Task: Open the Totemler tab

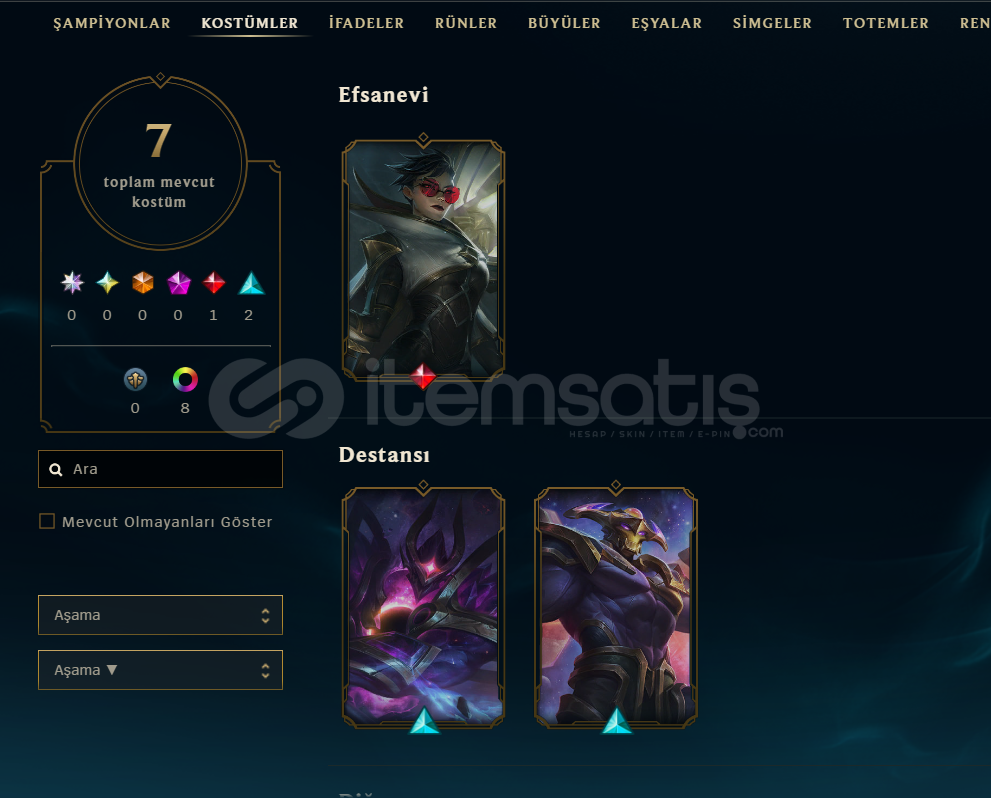Action: click(885, 23)
